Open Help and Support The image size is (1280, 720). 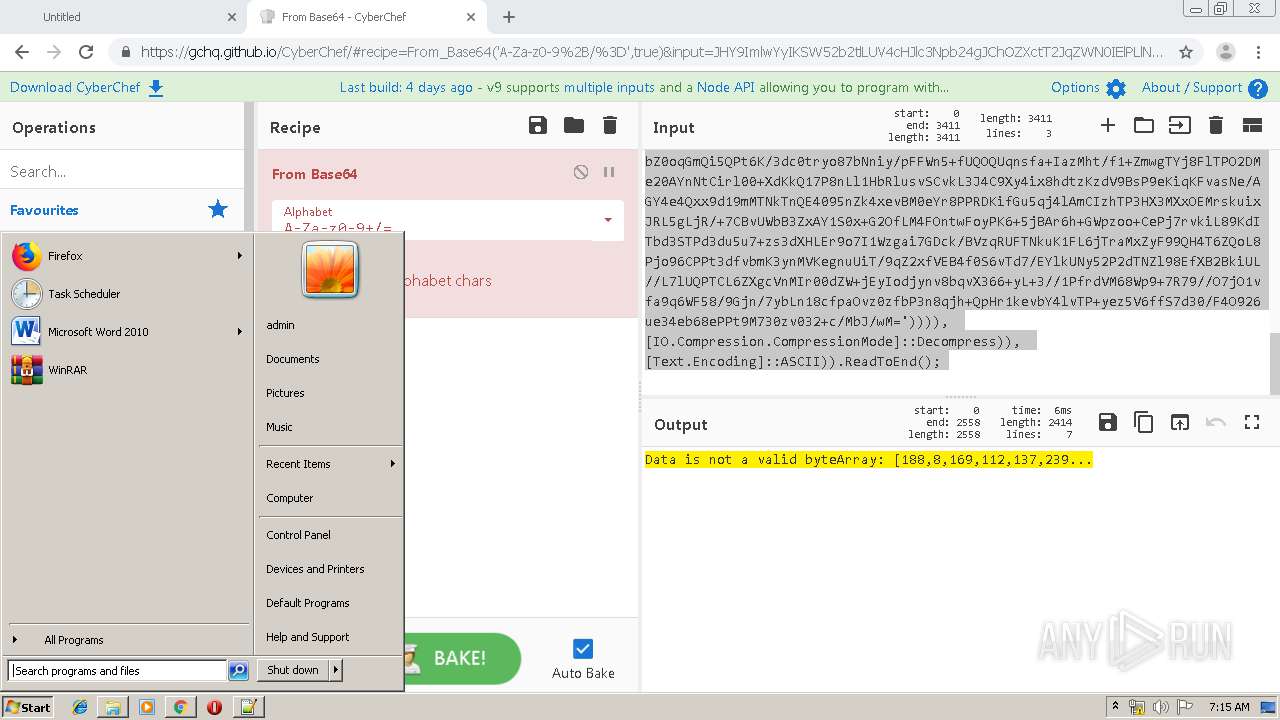click(x=307, y=637)
